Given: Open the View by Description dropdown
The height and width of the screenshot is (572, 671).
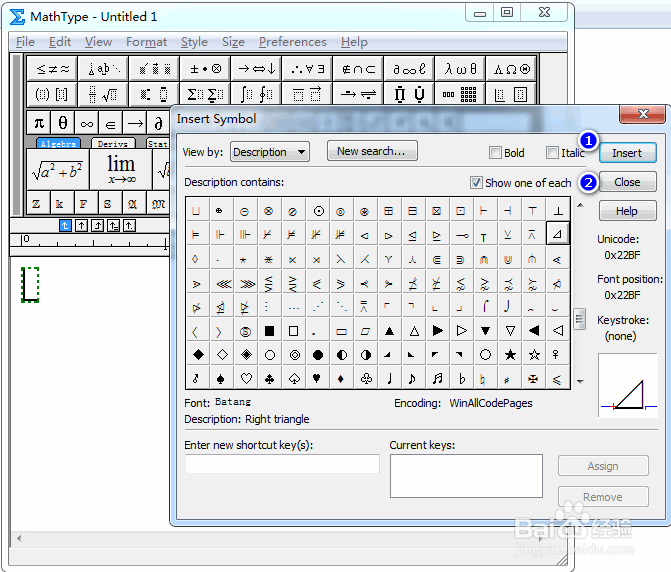Looking at the screenshot, I should pos(270,152).
